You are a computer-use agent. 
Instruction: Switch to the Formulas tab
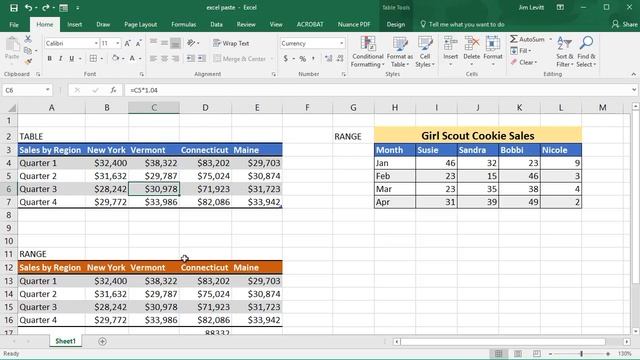(184, 24)
